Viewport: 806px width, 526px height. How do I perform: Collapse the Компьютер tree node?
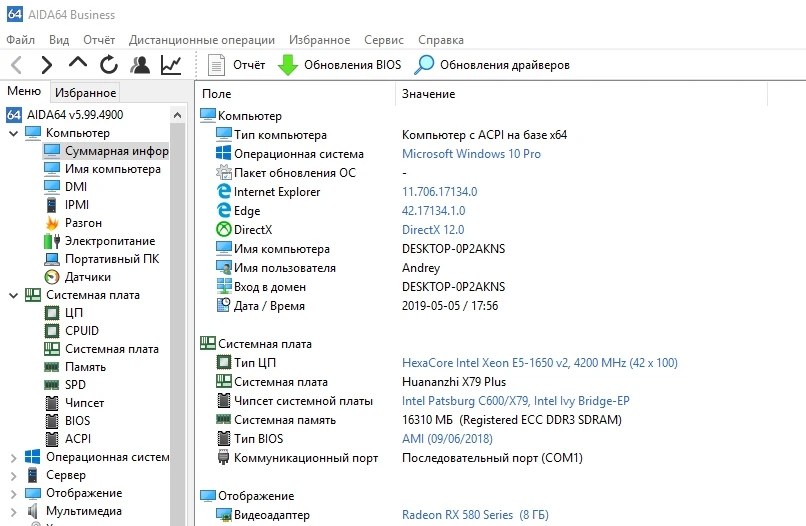click(x=14, y=133)
